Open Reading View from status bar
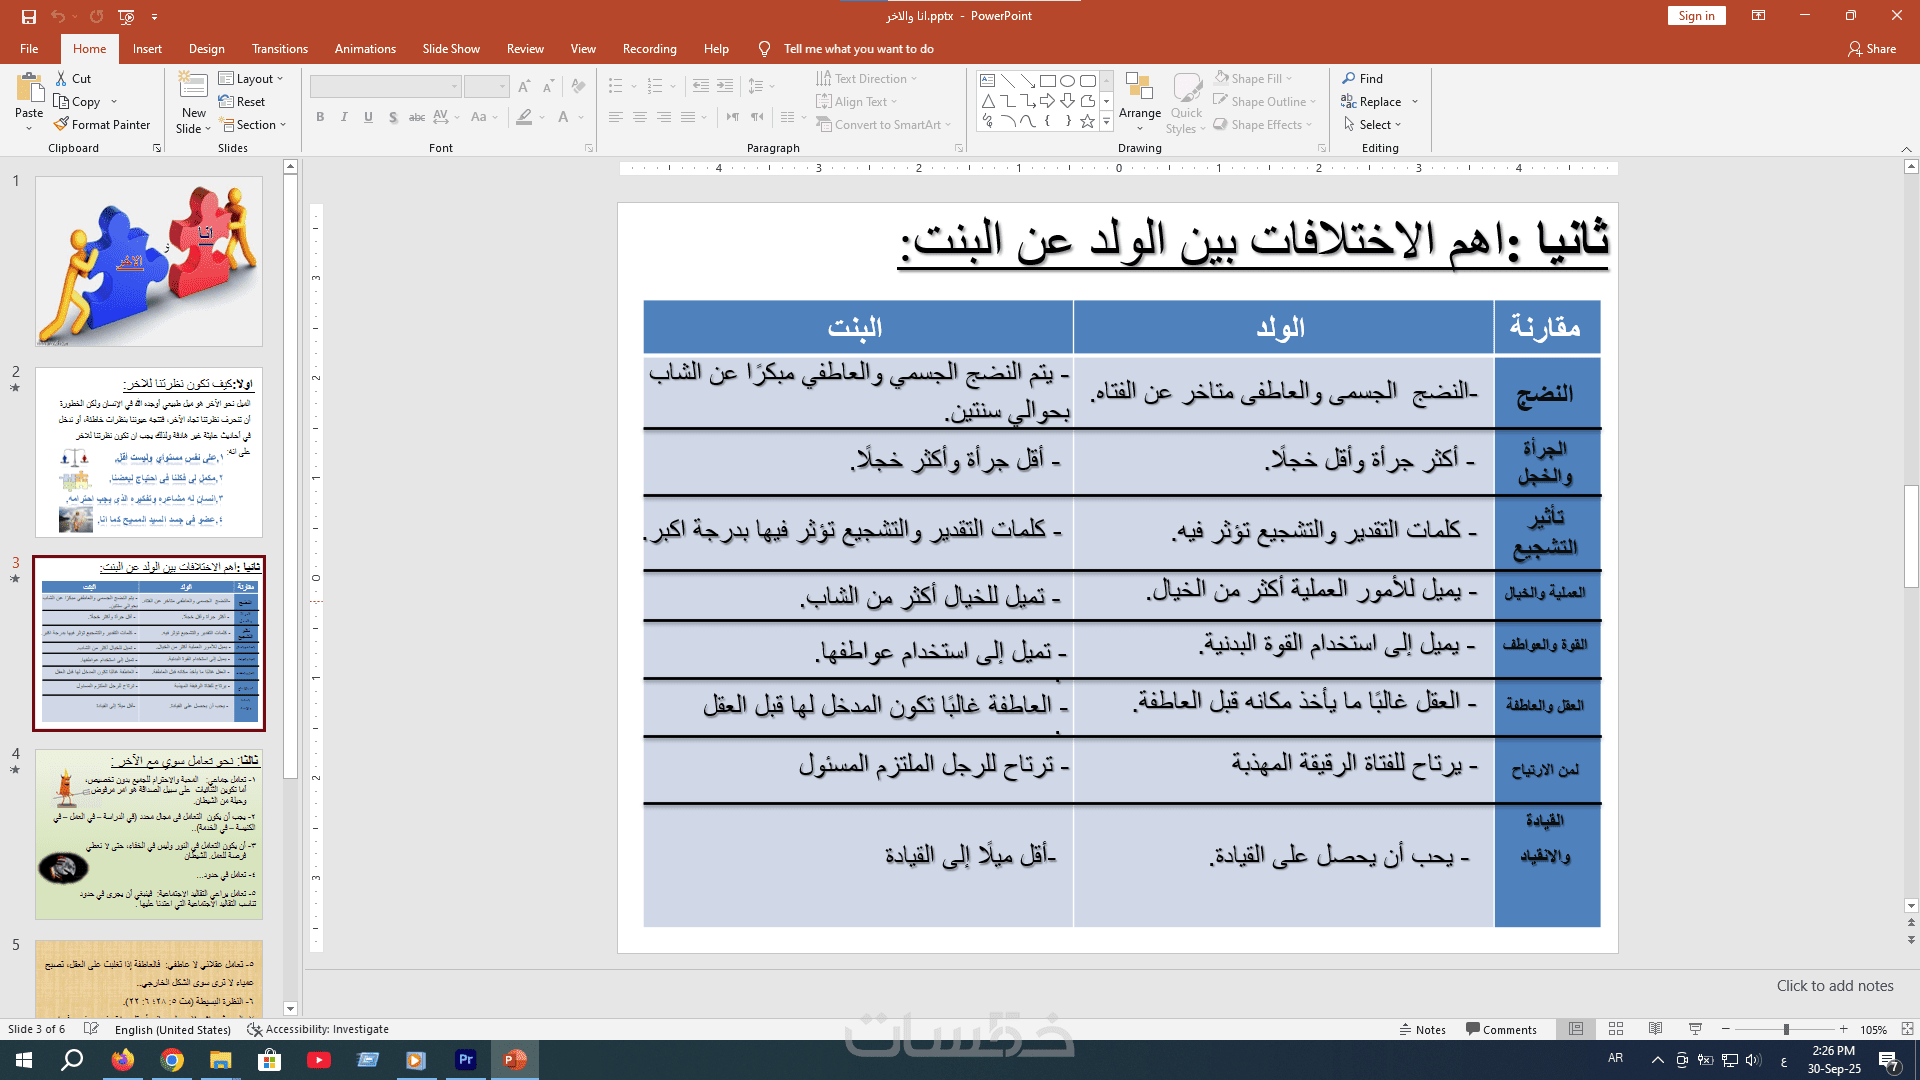 (x=1655, y=1029)
